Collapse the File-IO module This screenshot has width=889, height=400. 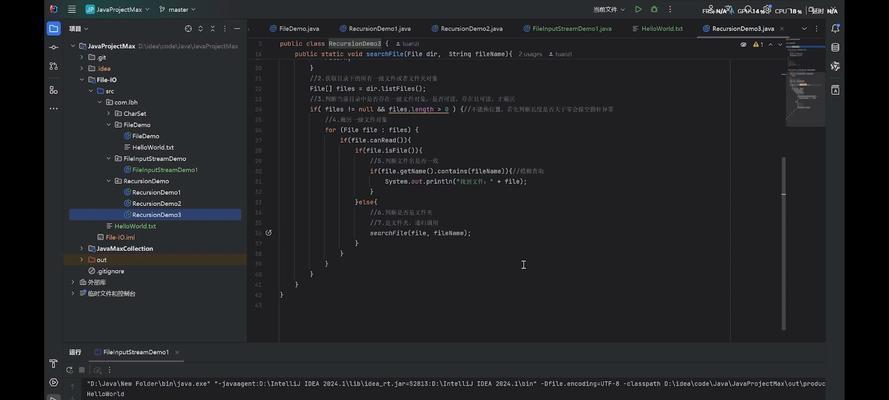tap(82, 80)
